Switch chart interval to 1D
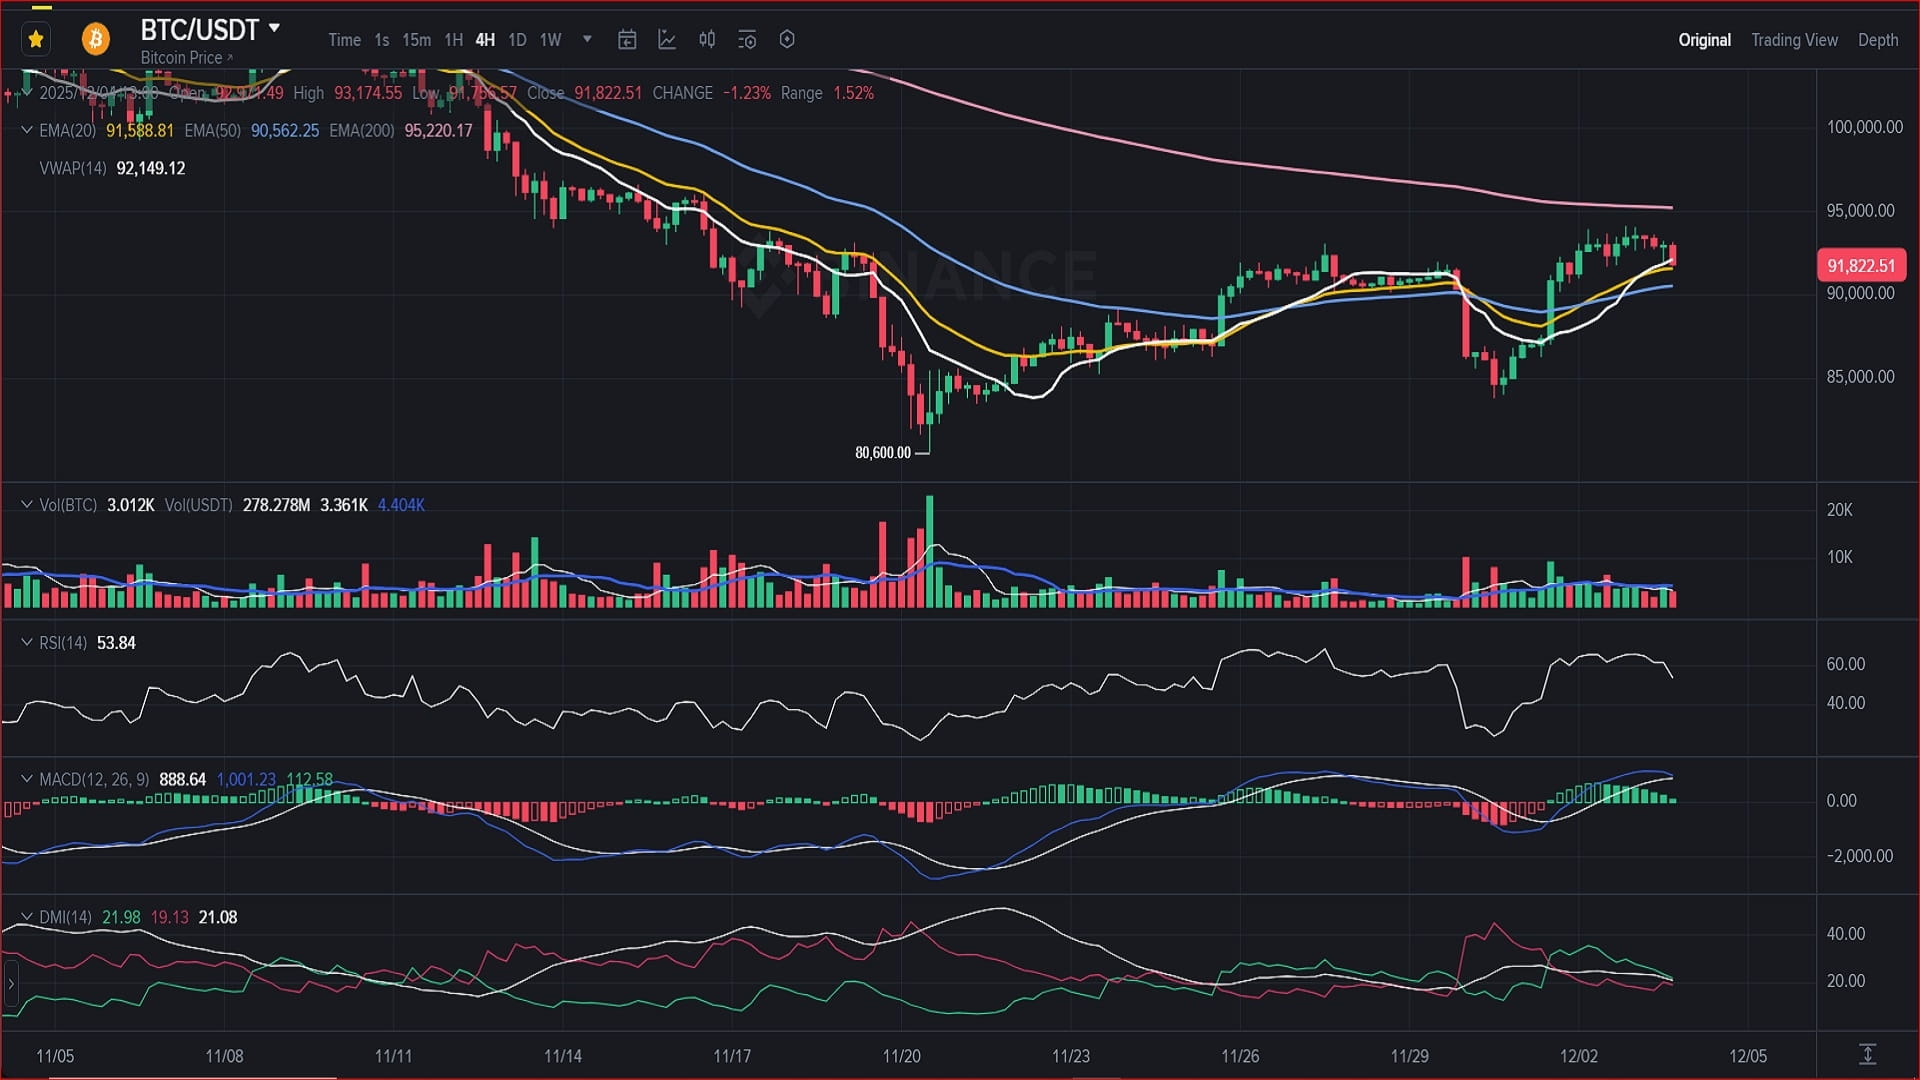The height and width of the screenshot is (1080, 1920). tap(517, 40)
